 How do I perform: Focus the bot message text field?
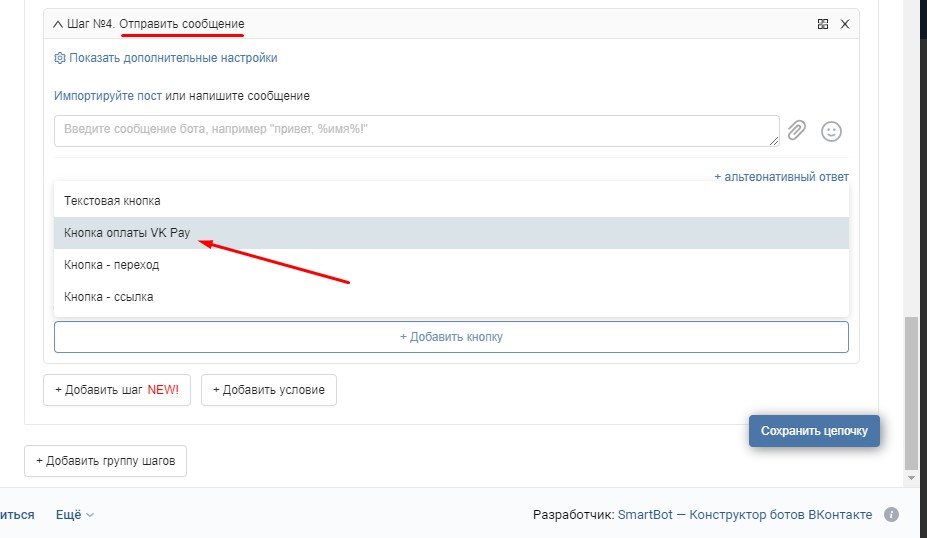pos(417,131)
